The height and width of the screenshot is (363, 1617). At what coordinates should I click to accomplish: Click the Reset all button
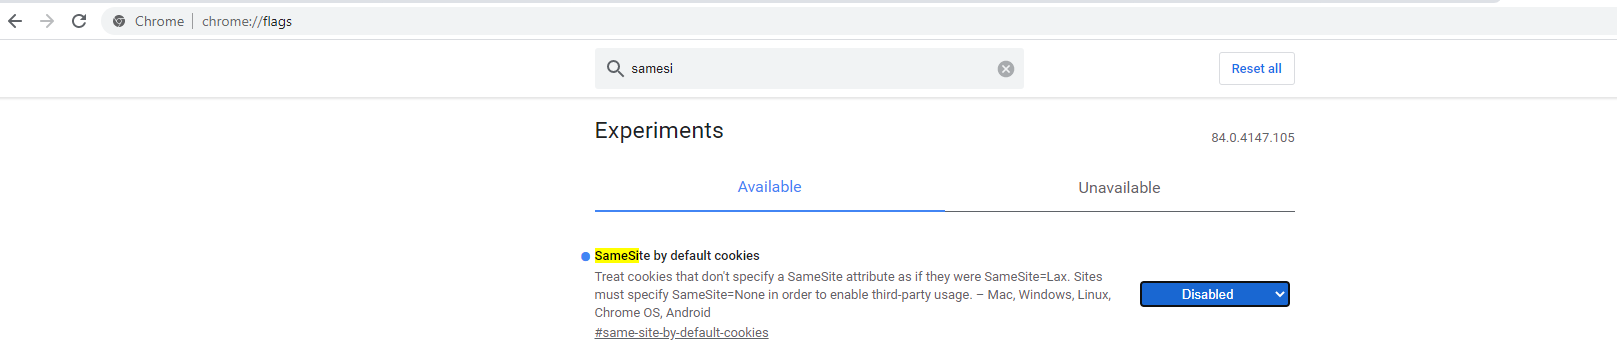1256,69
